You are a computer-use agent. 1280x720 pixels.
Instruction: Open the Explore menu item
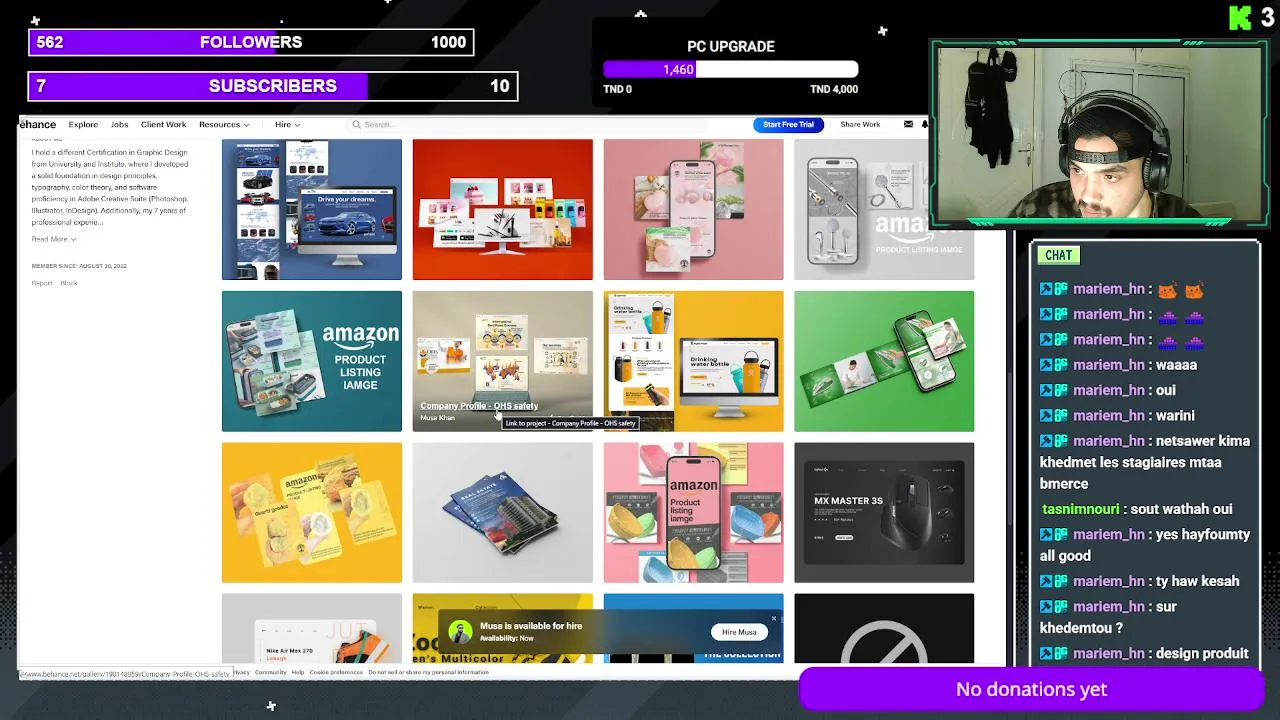coord(83,124)
